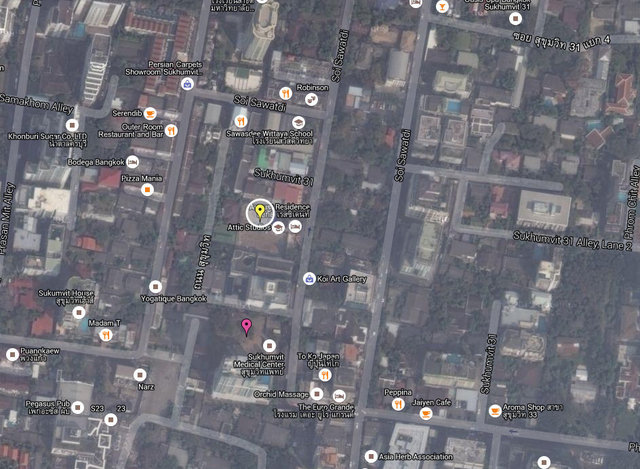Image resolution: width=640 pixels, height=469 pixels.
Task: Open the Pizza Mania marker icon
Action: [x=147, y=189]
